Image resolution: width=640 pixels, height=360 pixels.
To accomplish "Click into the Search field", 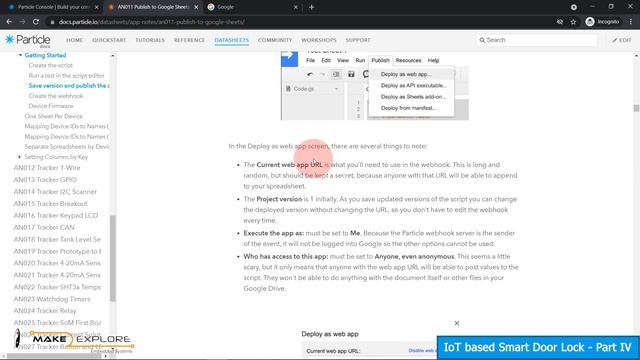I will pos(536,40).
